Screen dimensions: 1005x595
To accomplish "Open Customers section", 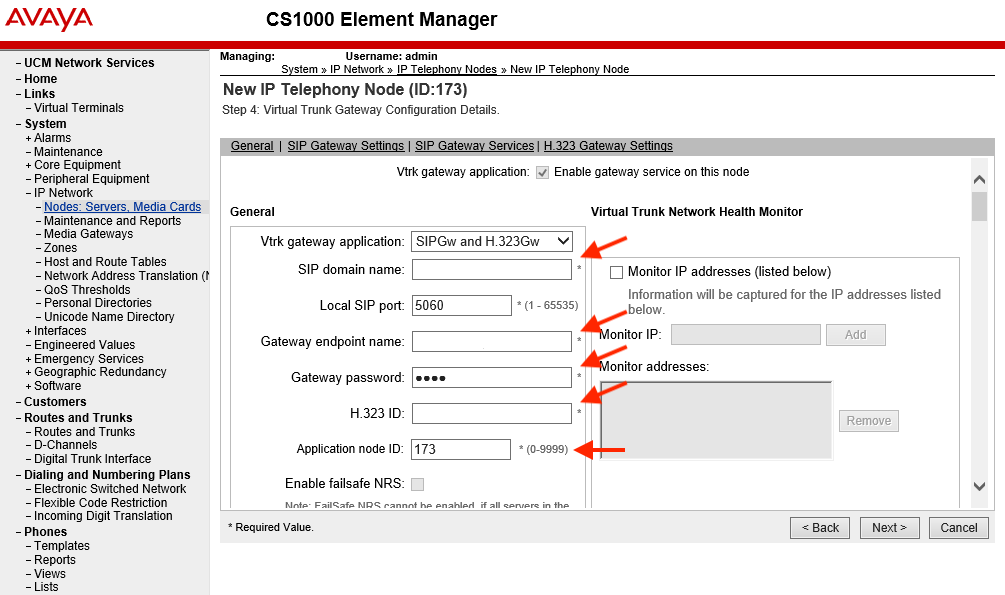I will click(x=55, y=402).
